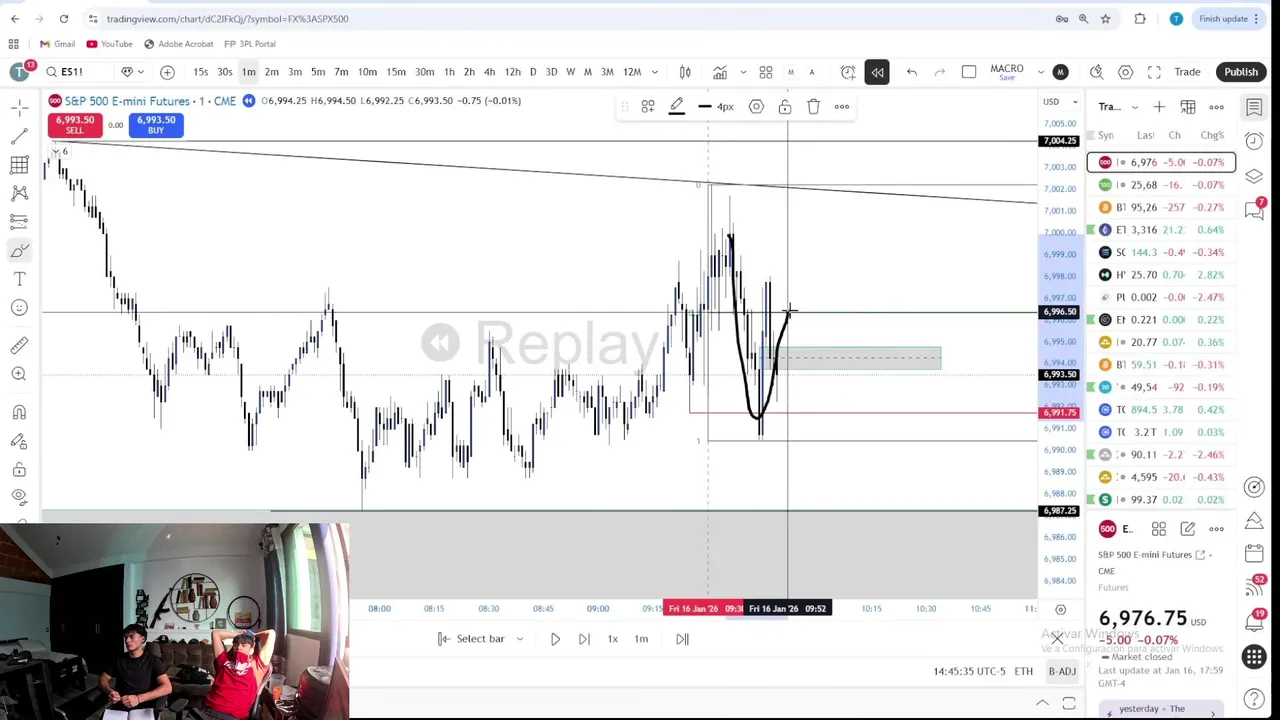Open the Indicators menu icon

click(720, 72)
